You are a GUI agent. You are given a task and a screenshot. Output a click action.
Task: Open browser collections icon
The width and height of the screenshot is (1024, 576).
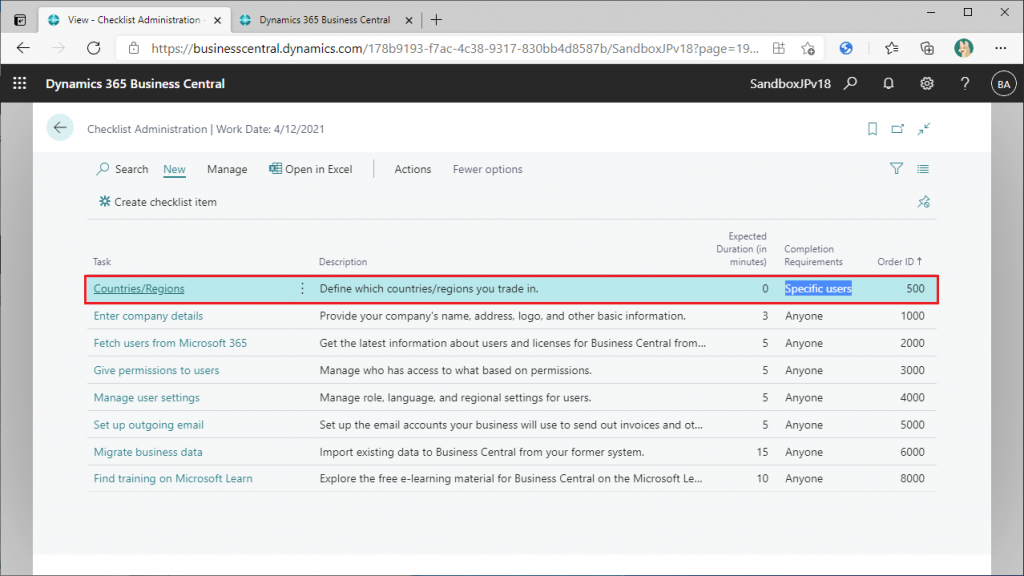point(927,48)
